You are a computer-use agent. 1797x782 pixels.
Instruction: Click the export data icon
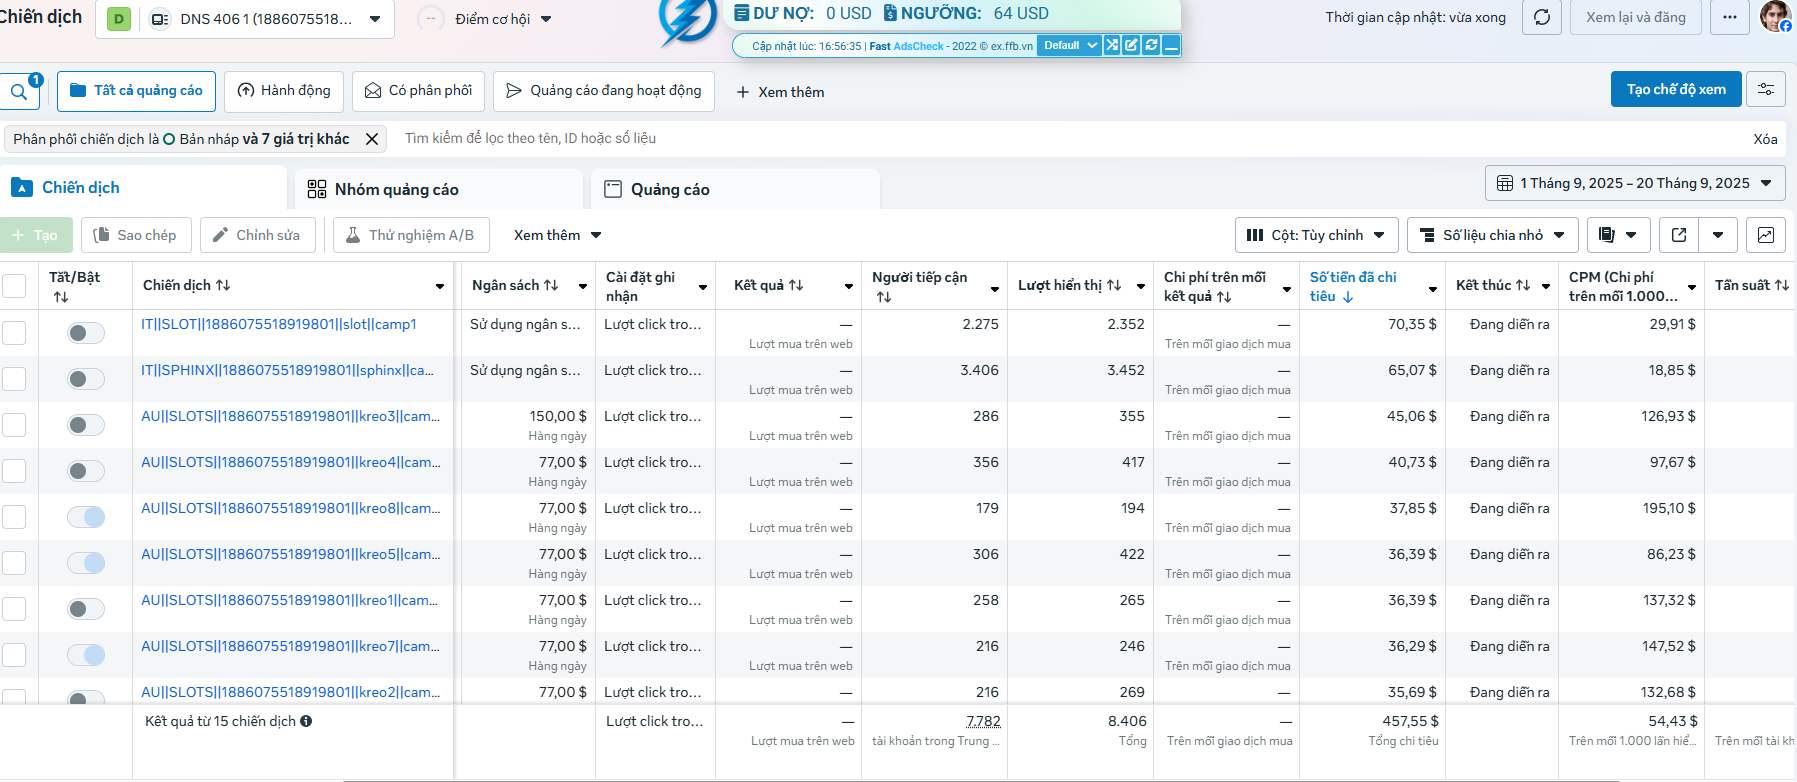(1679, 235)
